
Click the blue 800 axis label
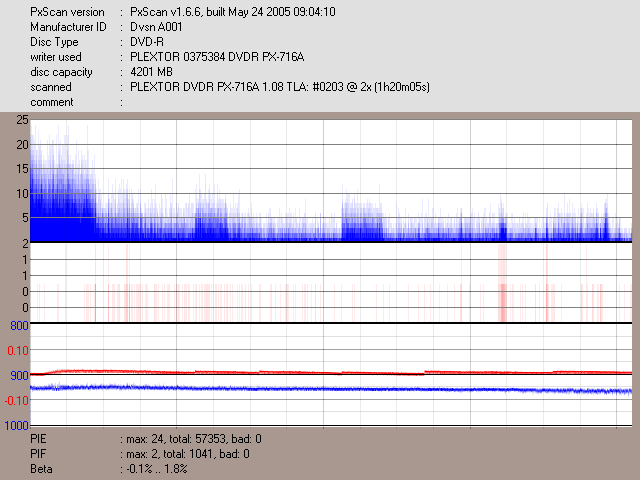tap(19, 326)
